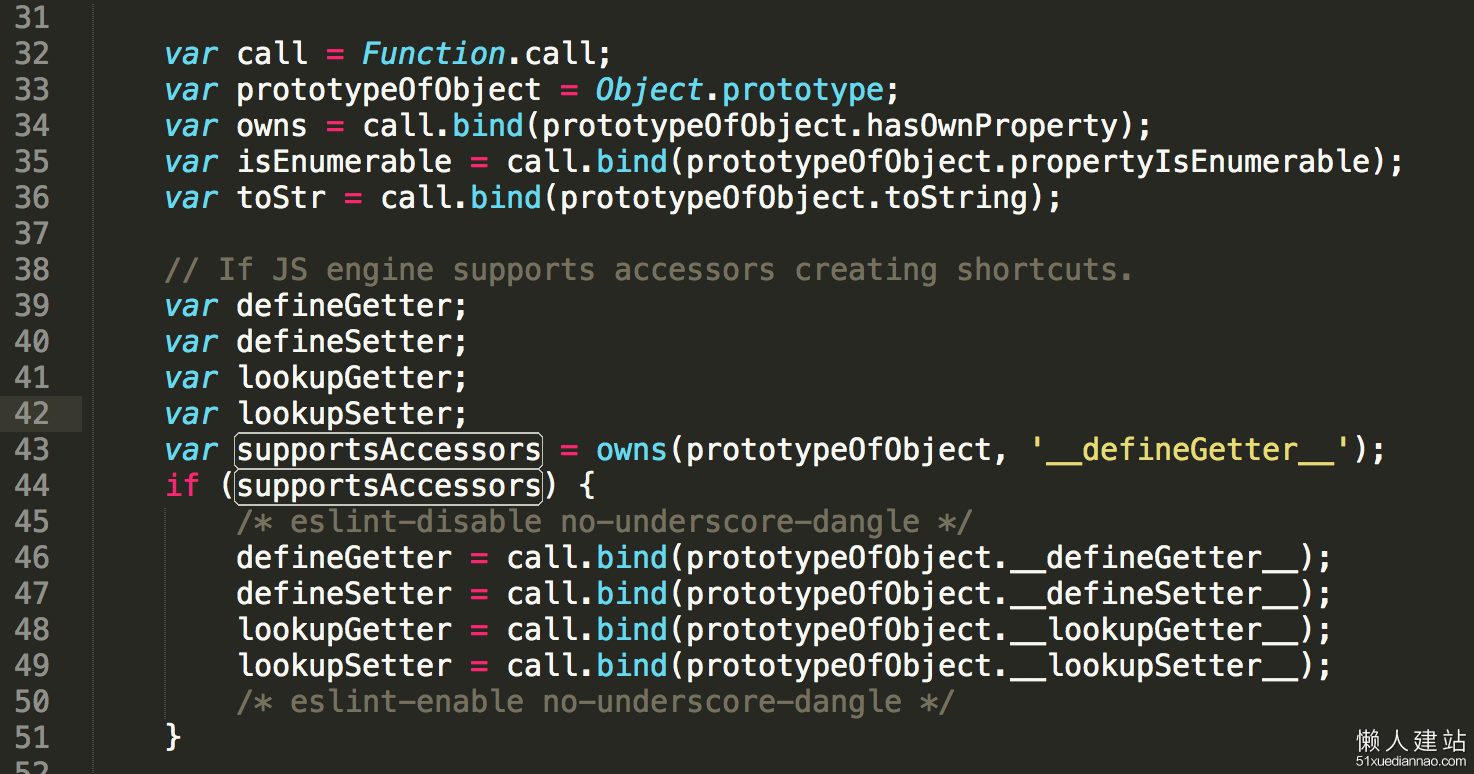Click line number 42 in the gutter
Viewport: 1474px width, 774px height.
click(32, 413)
